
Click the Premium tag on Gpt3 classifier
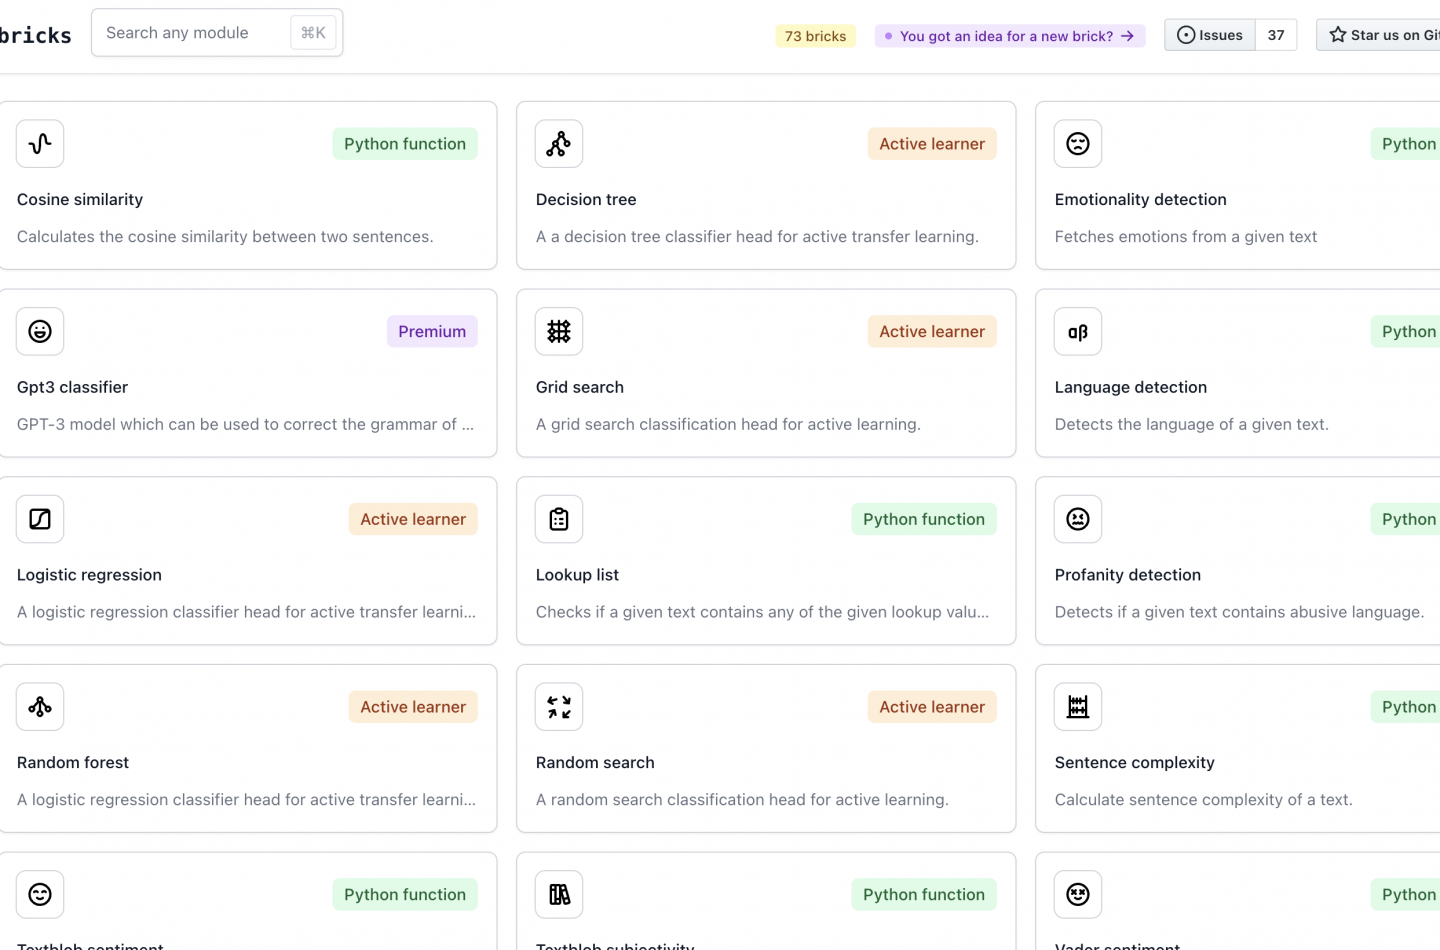tap(432, 331)
